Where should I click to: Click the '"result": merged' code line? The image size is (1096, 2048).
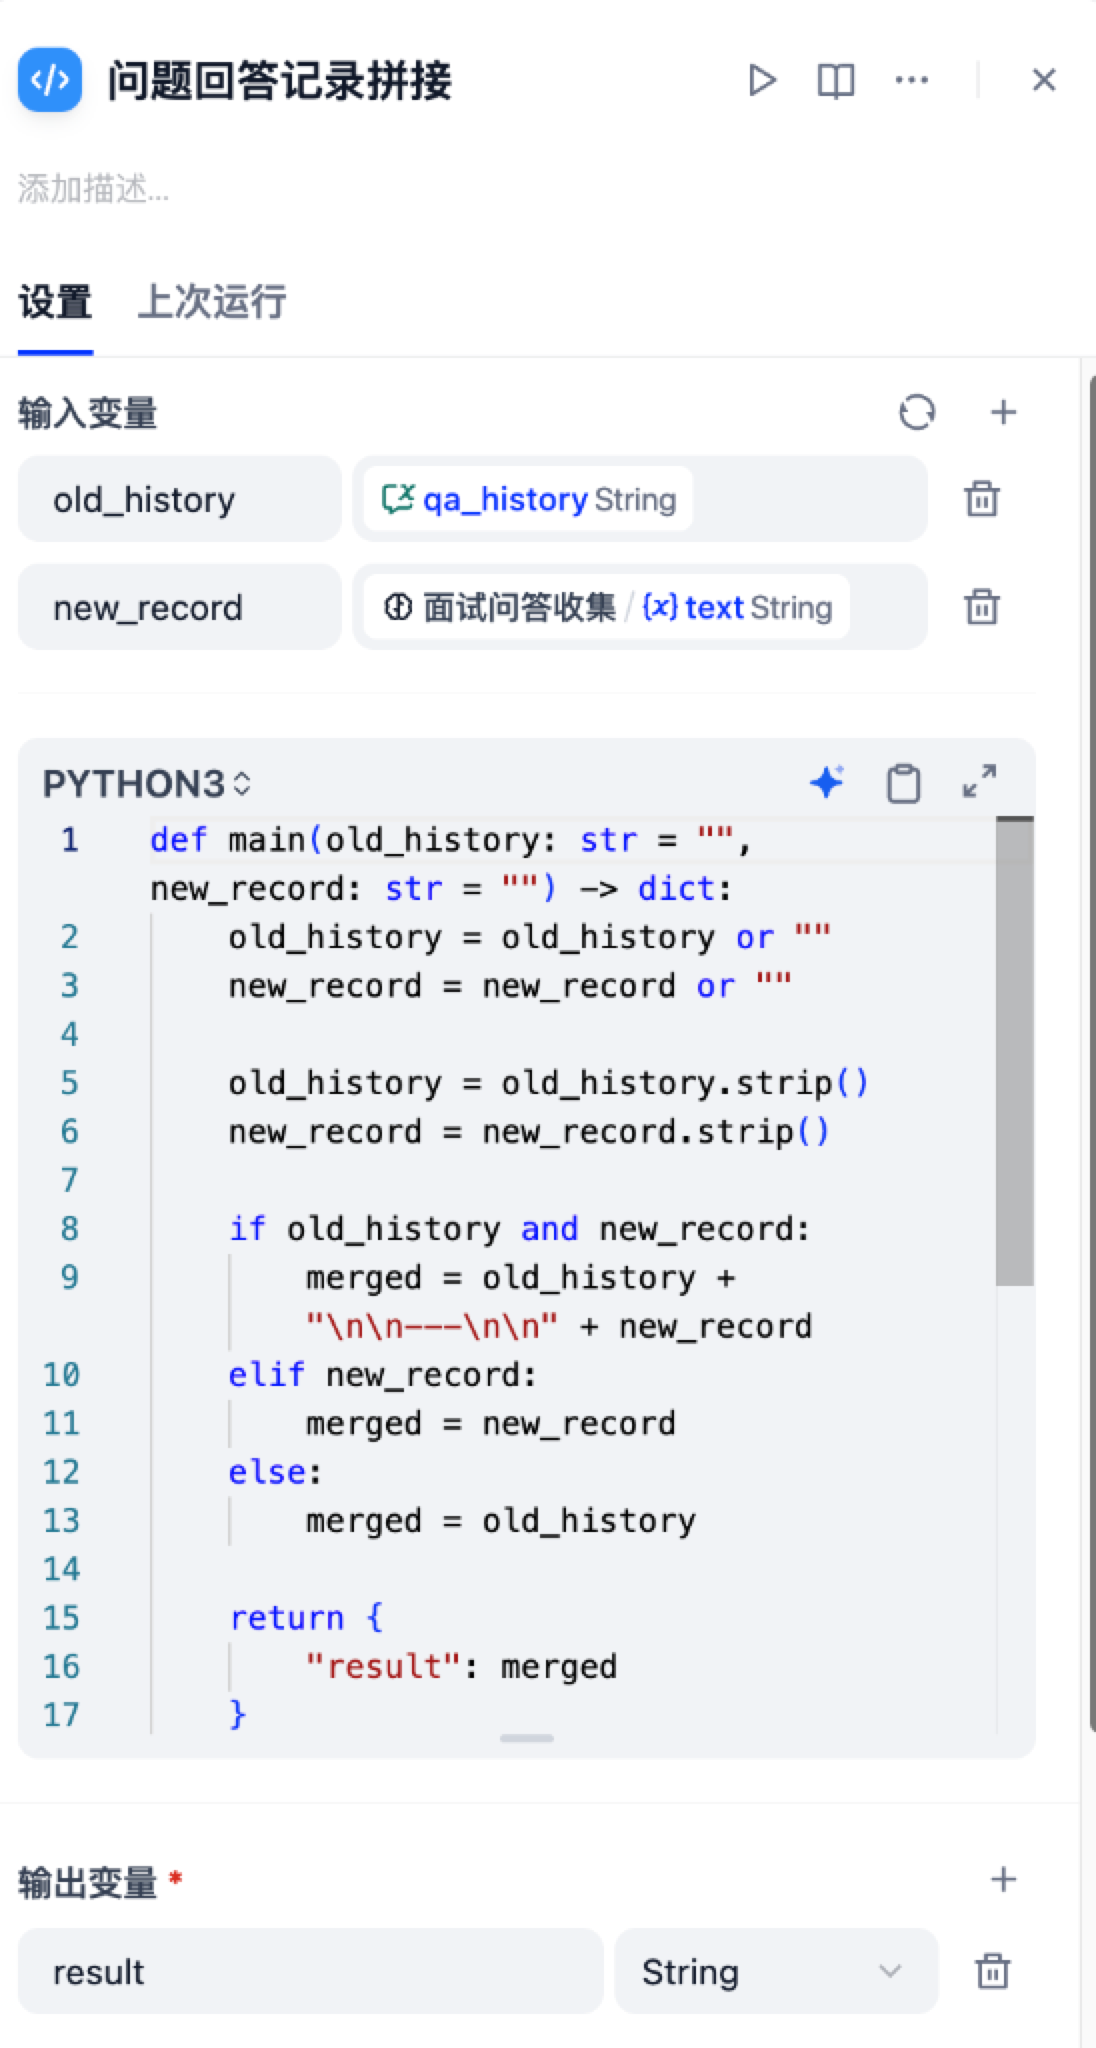click(461, 1667)
